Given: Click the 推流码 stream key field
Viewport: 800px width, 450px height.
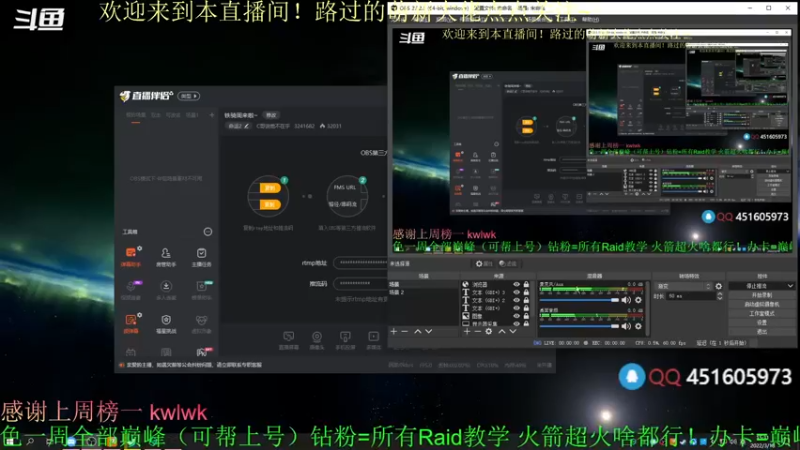Looking at the screenshot, I should coord(360,283).
